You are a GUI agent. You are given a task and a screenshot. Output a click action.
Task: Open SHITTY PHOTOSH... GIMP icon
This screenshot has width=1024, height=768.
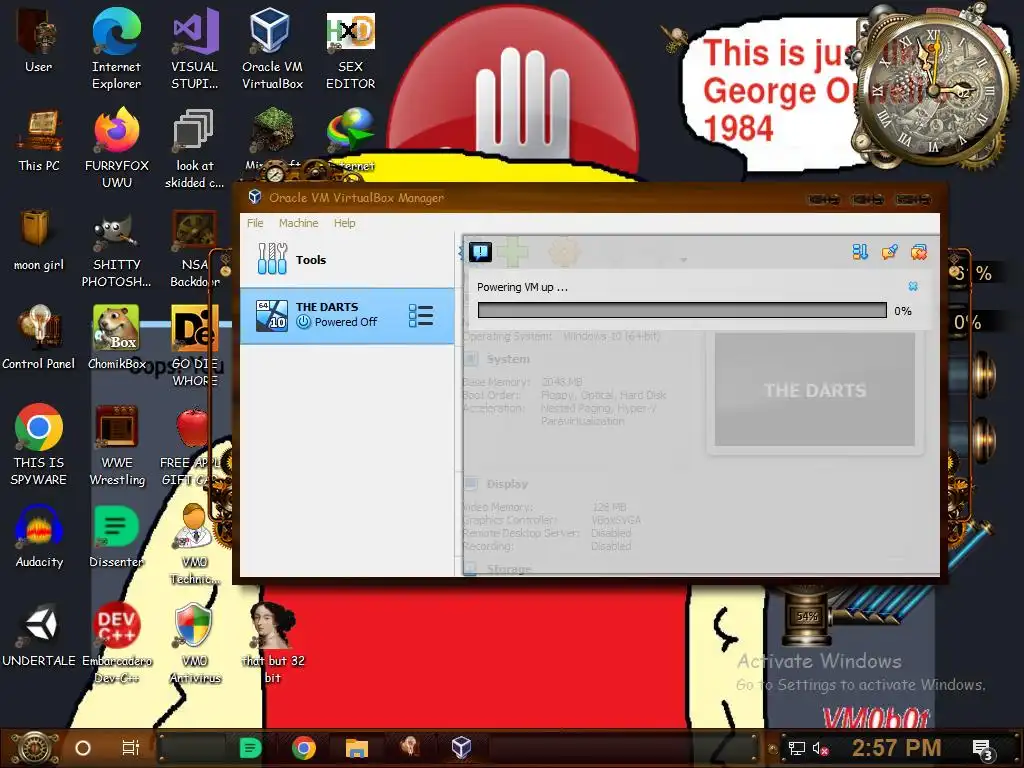[x=116, y=251]
